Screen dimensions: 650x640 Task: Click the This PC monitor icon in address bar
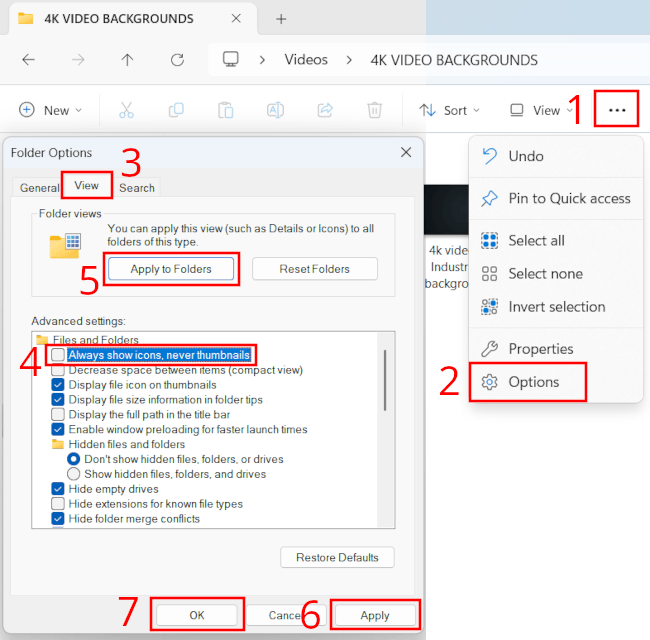pyautogui.click(x=230, y=59)
